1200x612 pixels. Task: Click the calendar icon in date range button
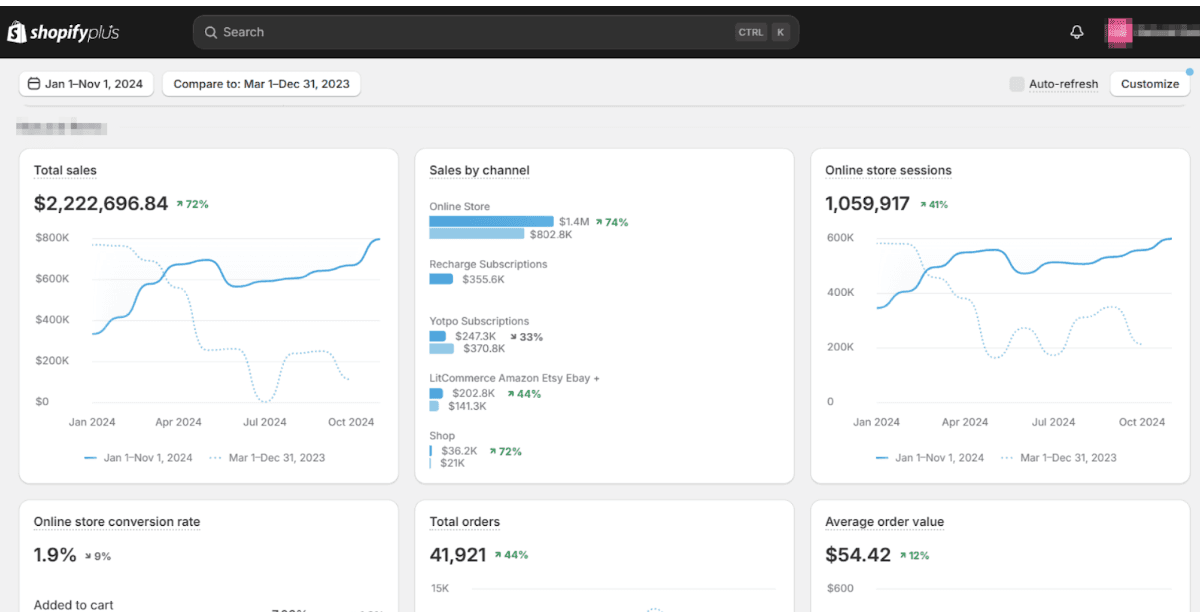click(34, 84)
